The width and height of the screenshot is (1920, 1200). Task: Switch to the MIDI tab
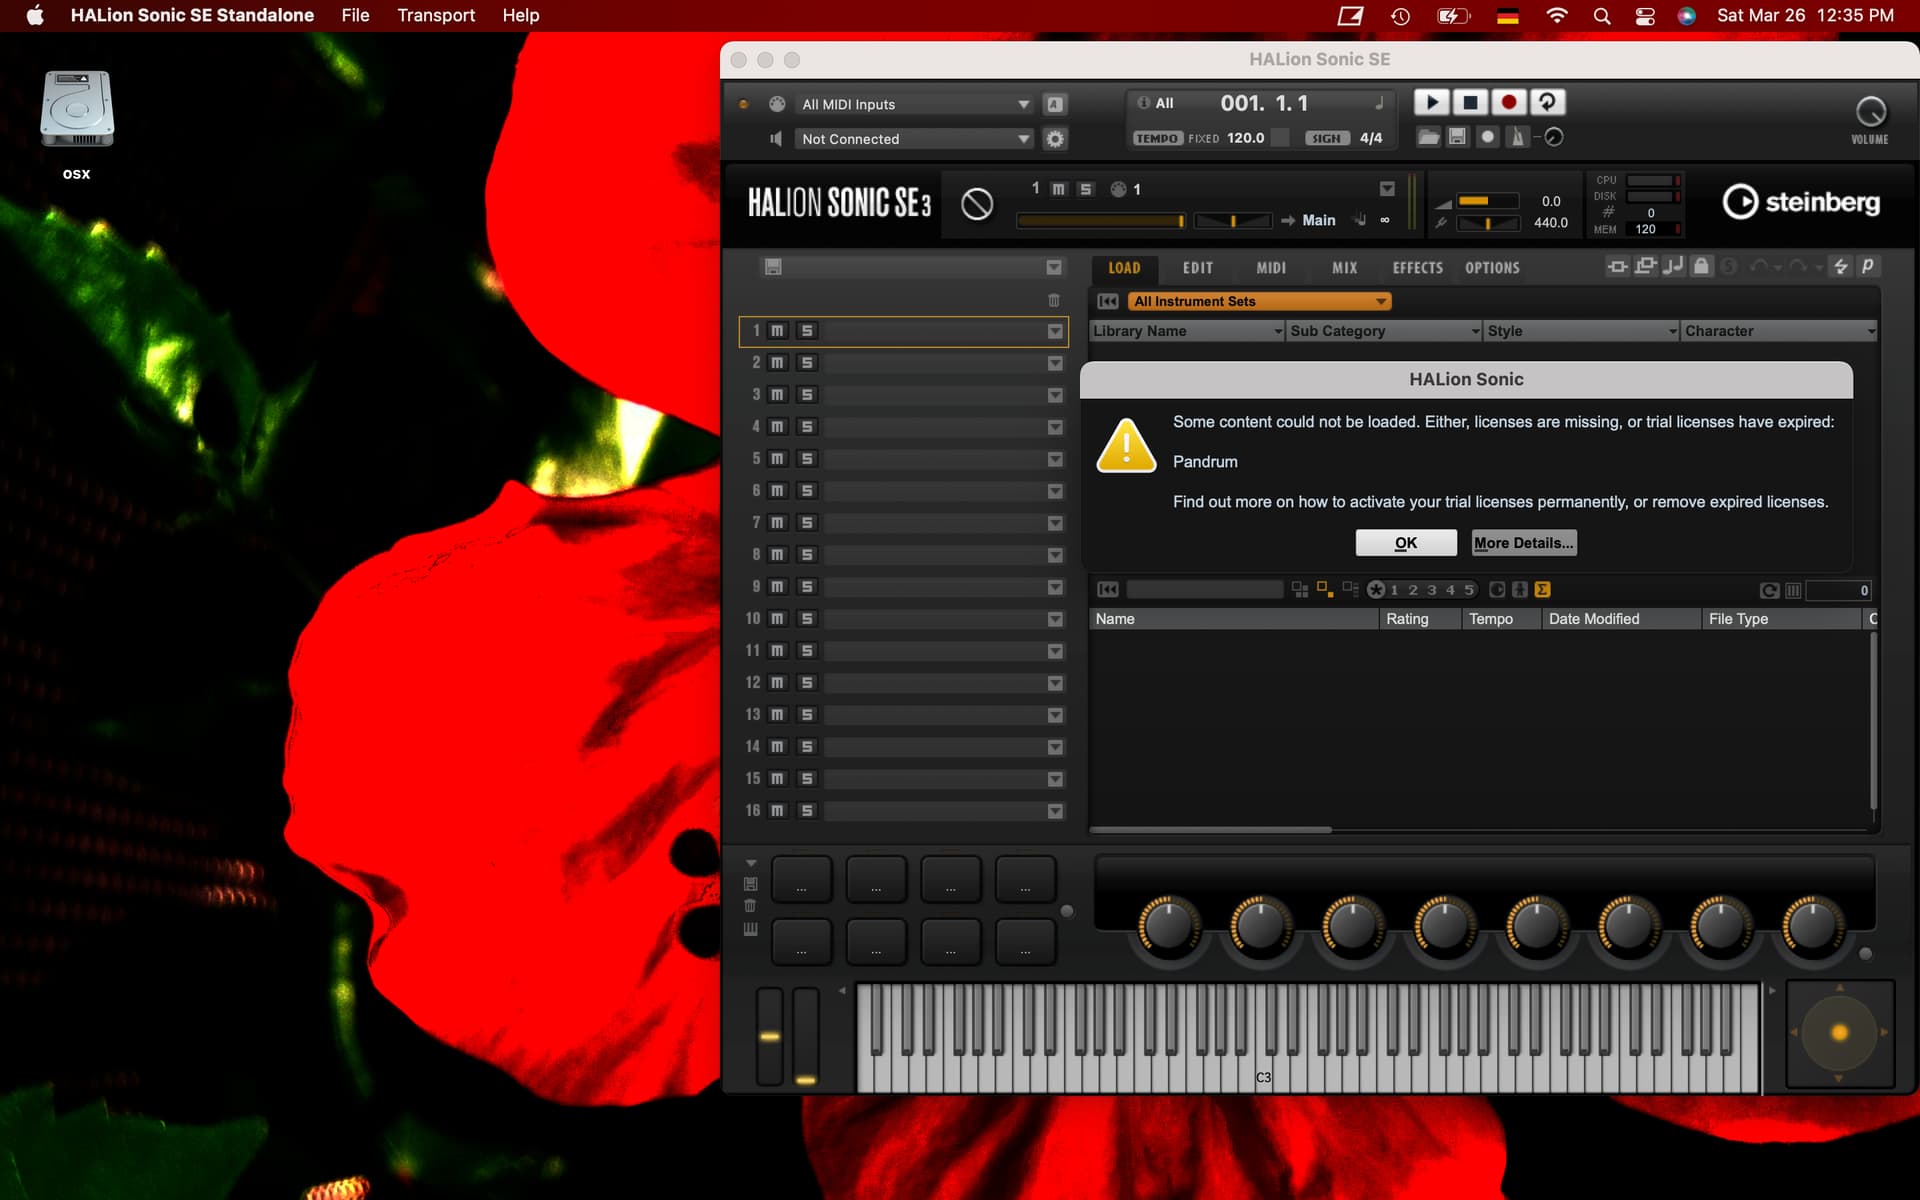pyautogui.click(x=1271, y=268)
